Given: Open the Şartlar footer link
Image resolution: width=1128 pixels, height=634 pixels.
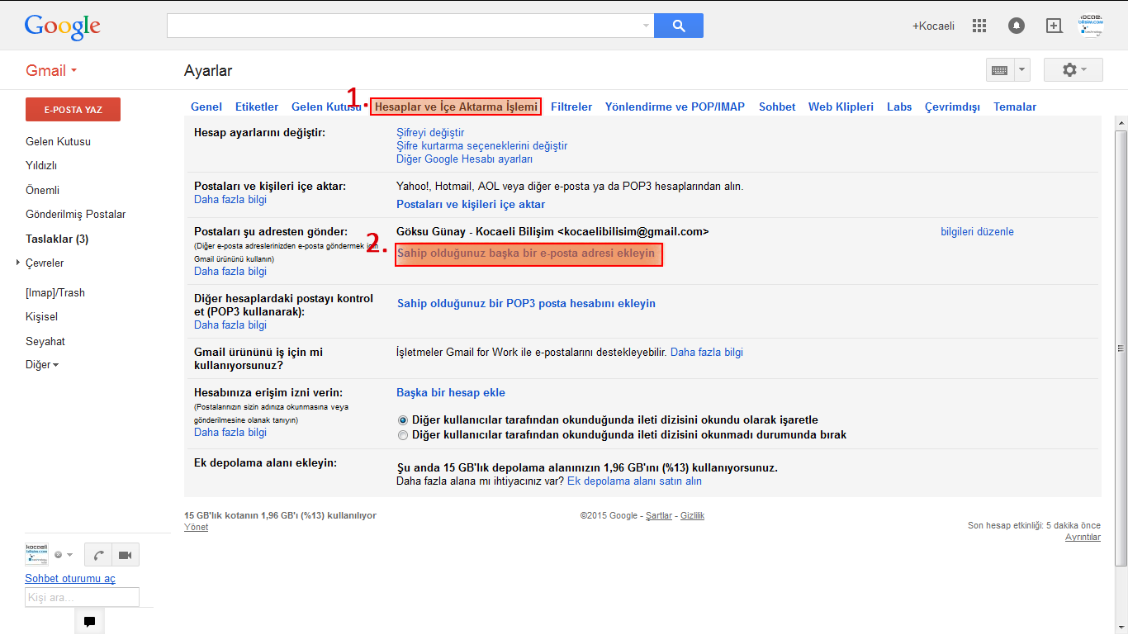Looking at the screenshot, I should (x=658, y=516).
